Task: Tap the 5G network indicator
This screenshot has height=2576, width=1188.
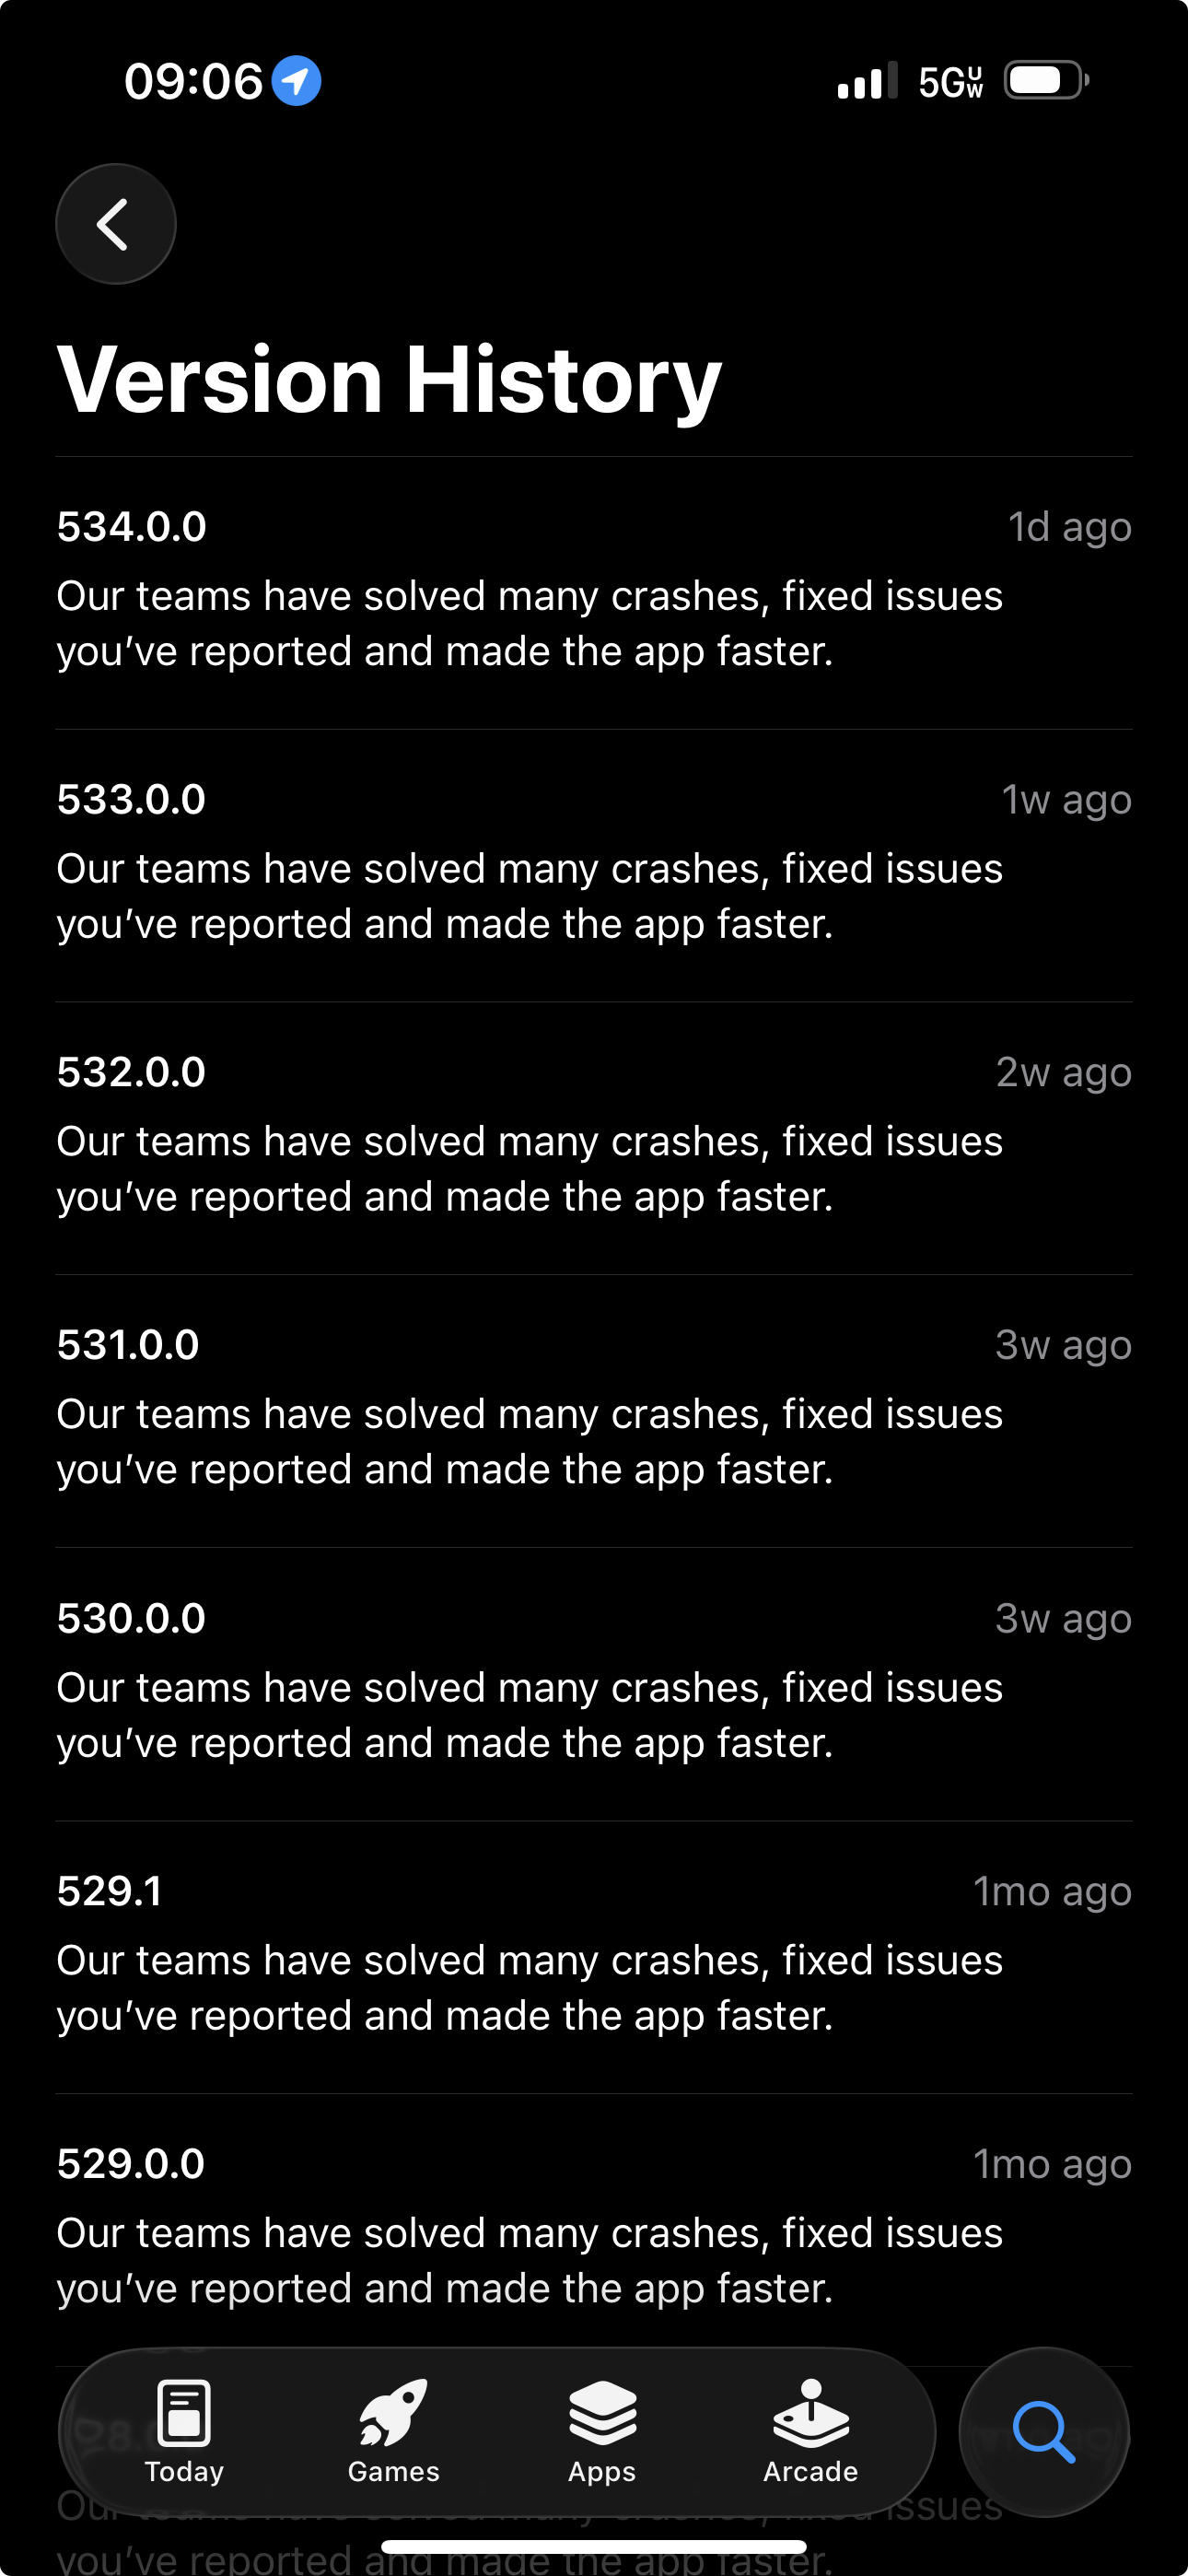Action: click(x=950, y=82)
